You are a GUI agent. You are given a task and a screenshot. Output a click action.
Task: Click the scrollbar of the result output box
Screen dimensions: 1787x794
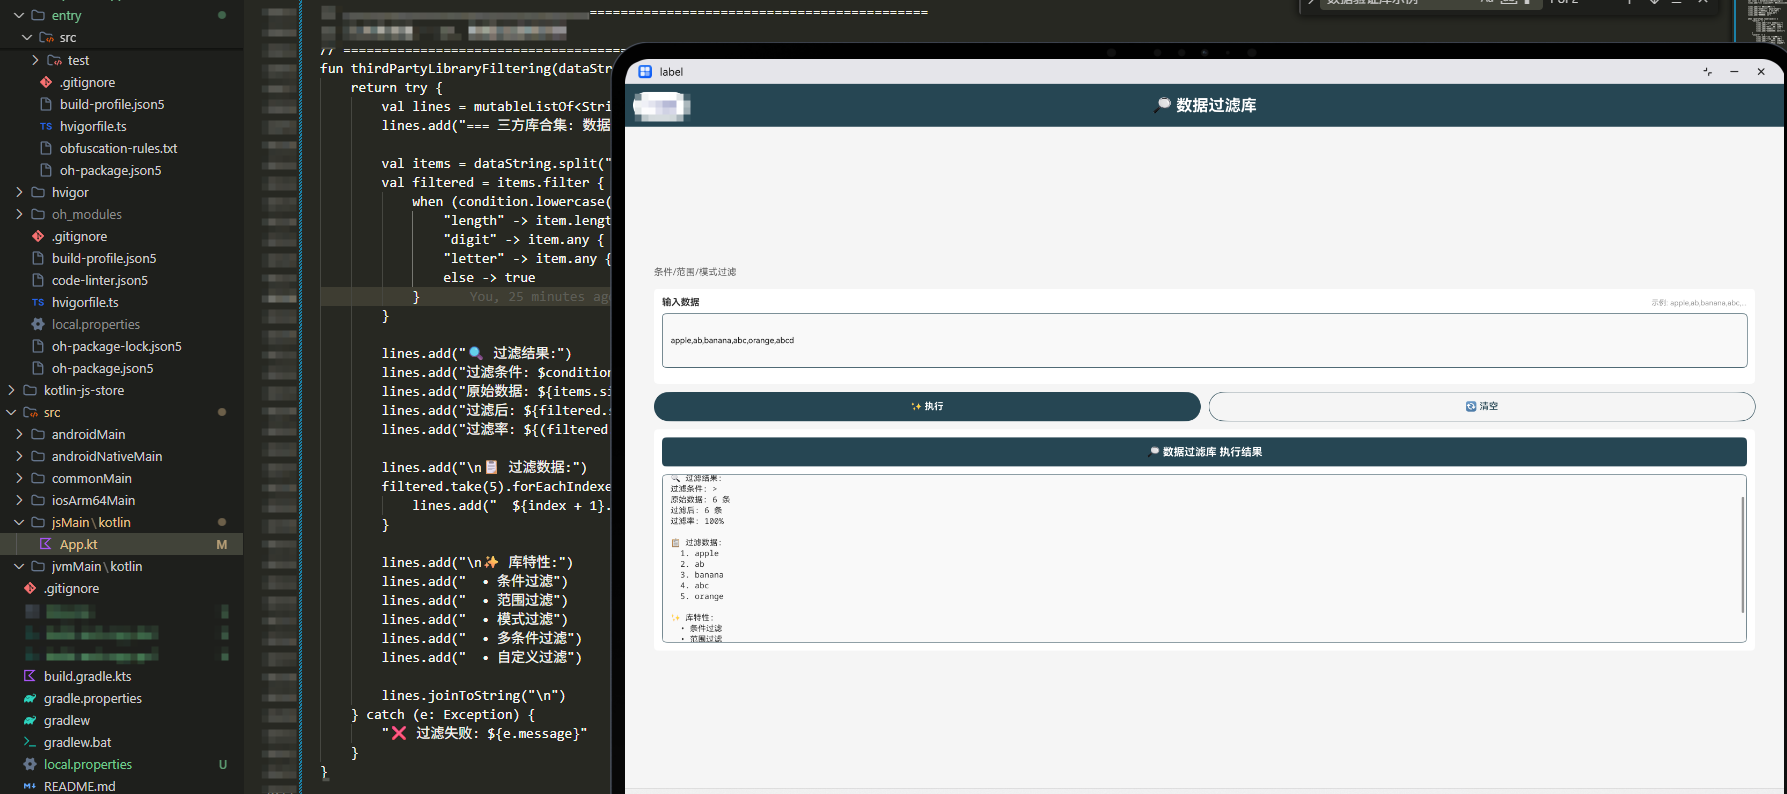pos(1742,555)
